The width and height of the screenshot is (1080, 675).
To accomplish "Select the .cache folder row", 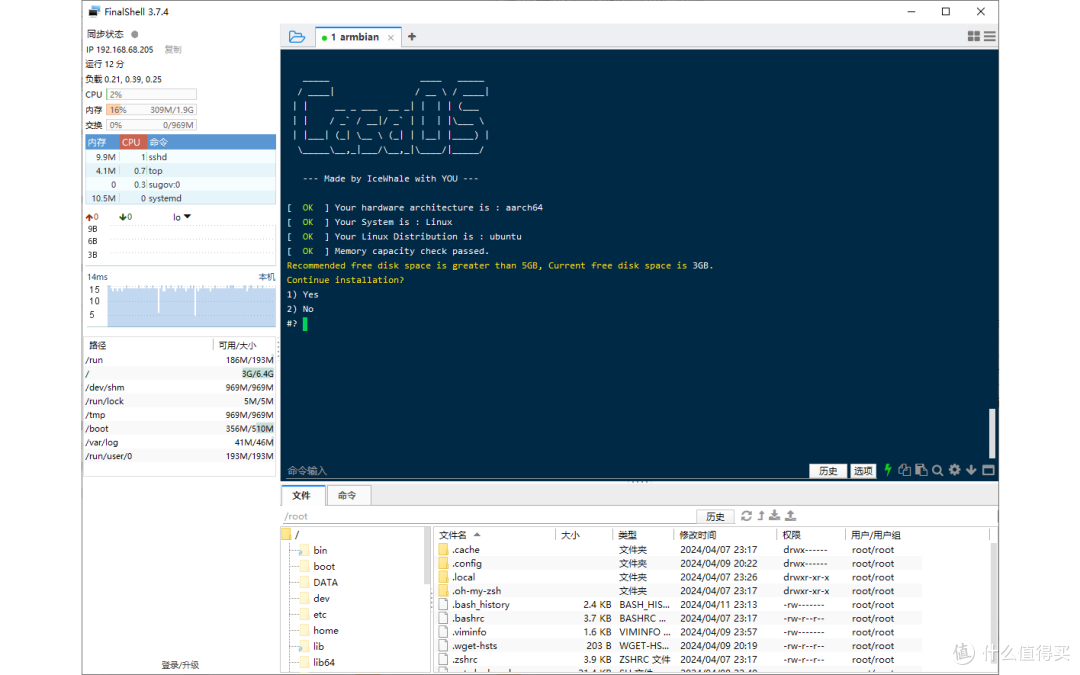I will (x=678, y=550).
